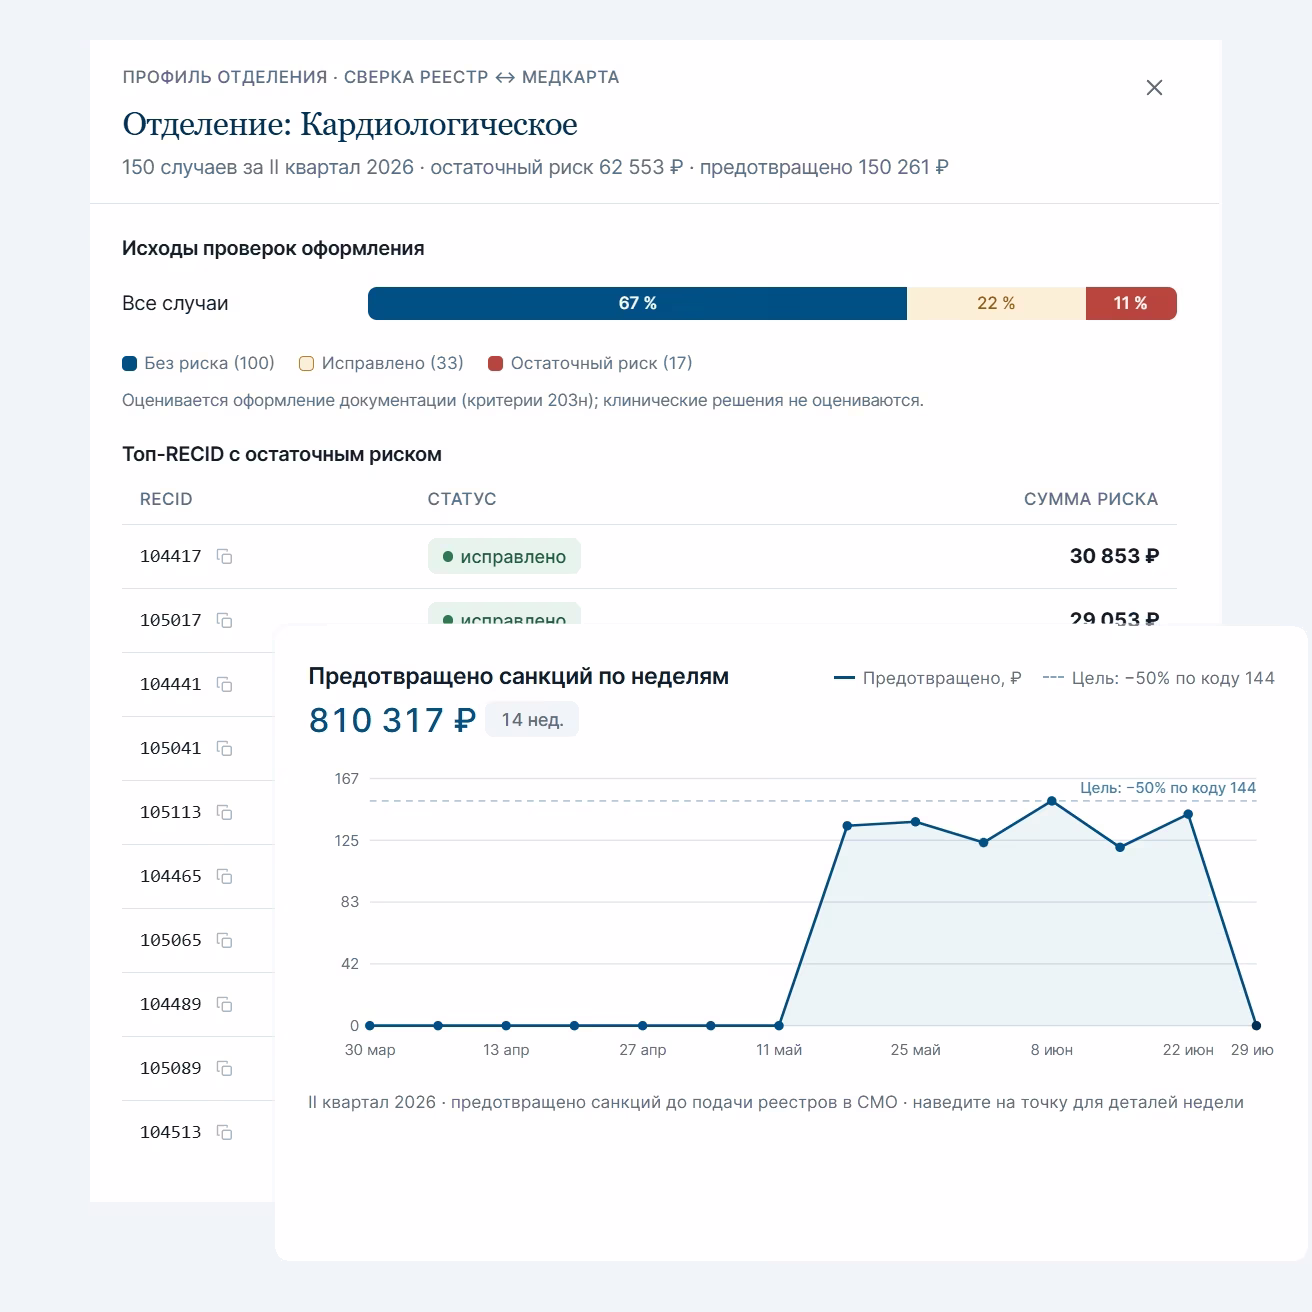Screen dimensions: 1312x1312
Task: Select legend item Исправлено (33)
Action: (381, 363)
